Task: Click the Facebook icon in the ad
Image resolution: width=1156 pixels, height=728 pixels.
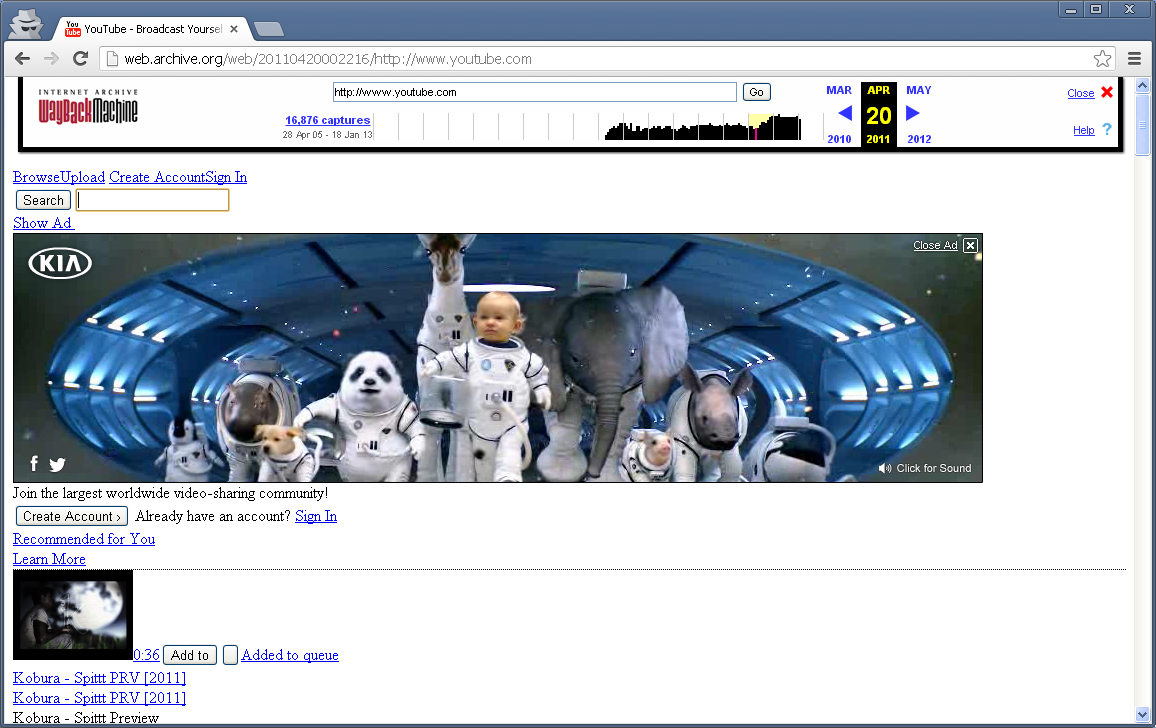Action: pyautogui.click(x=34, y=463)
